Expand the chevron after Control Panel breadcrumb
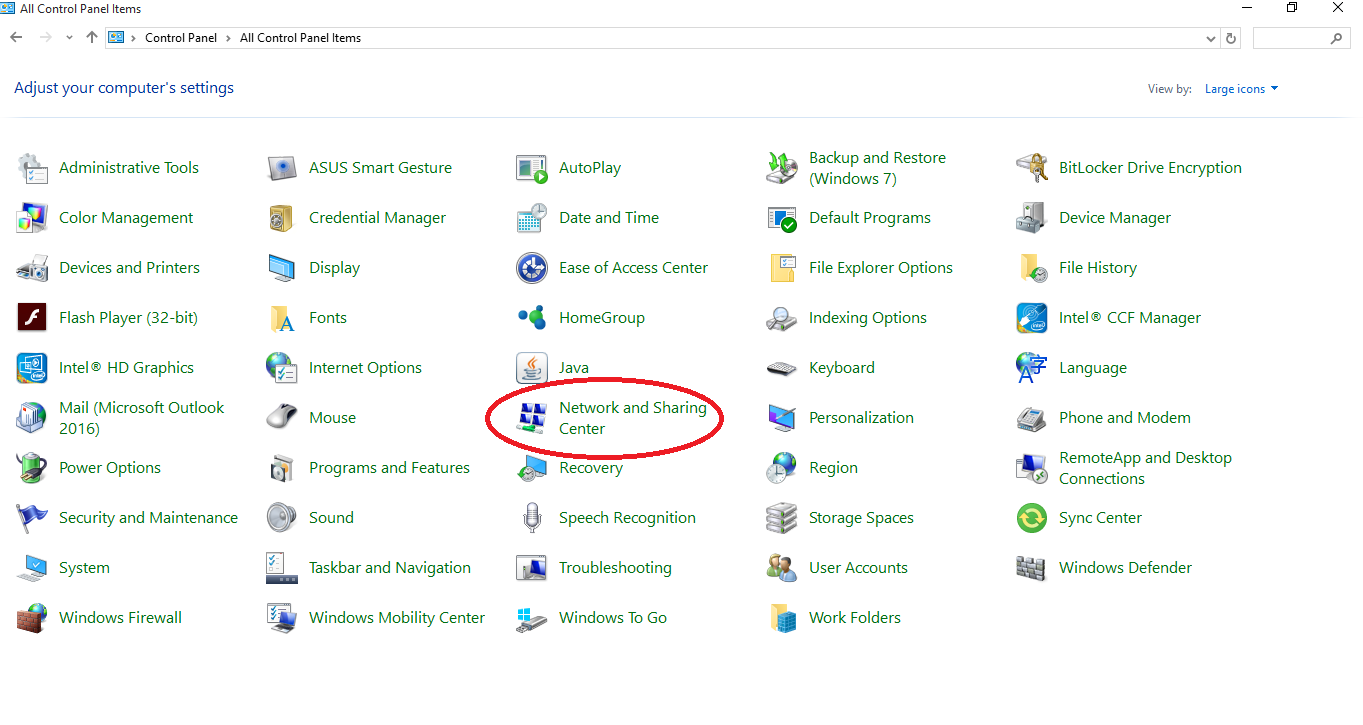Viewport: 1363px width, 725px height. tap(229, 38)
